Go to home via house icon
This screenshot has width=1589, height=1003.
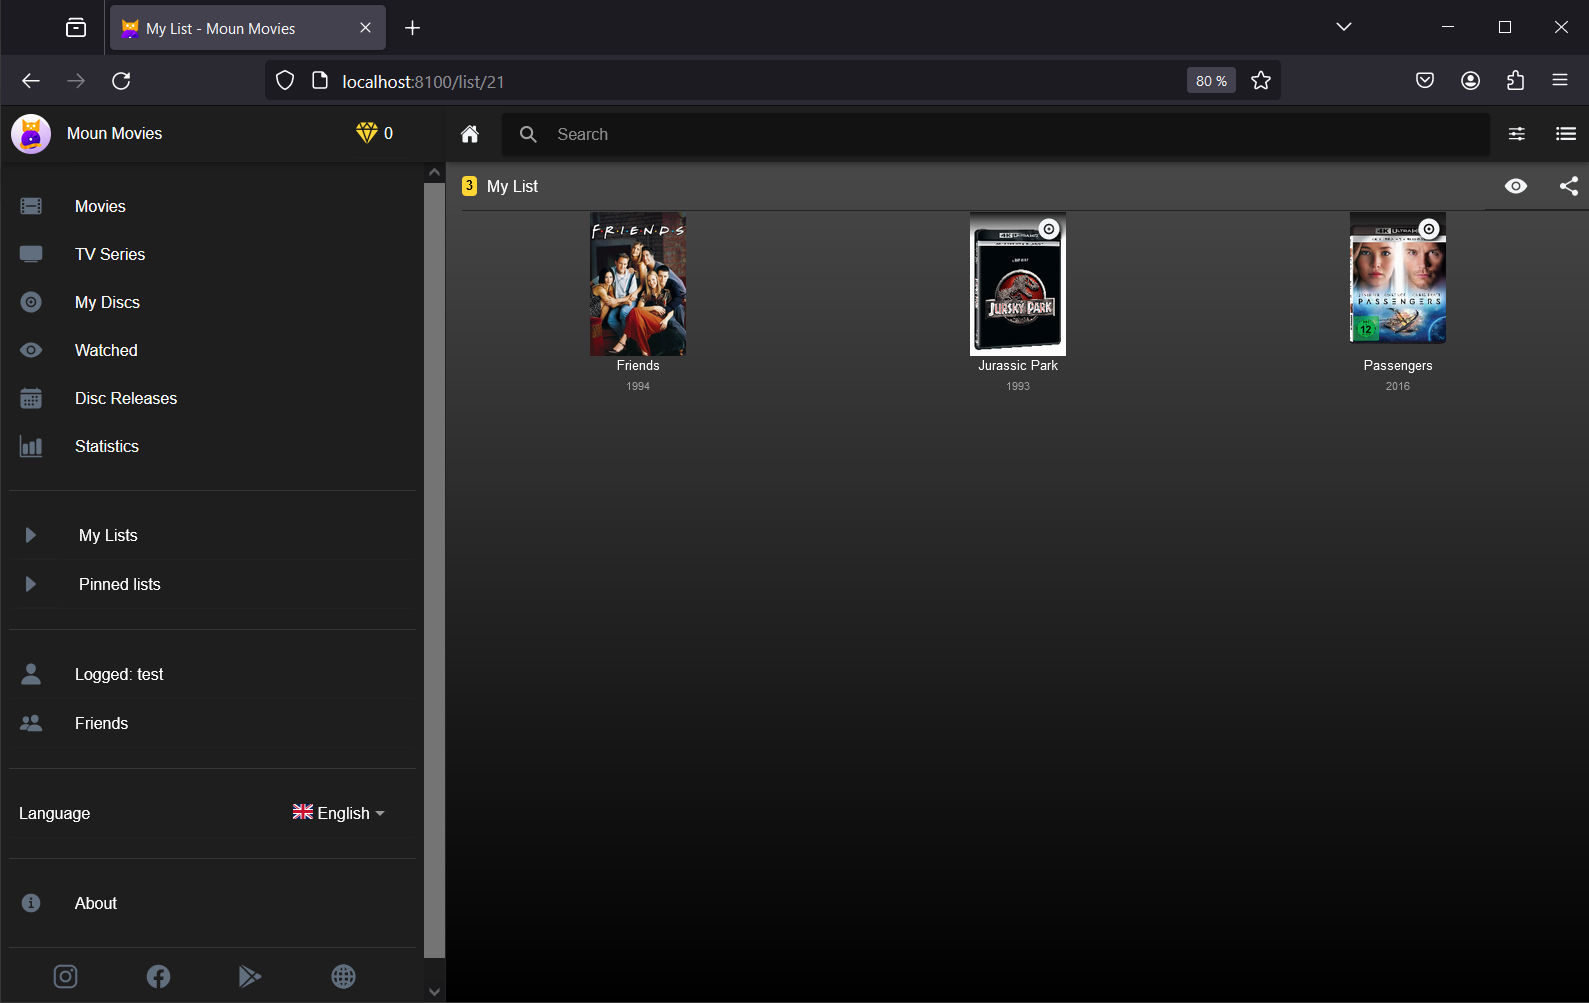tap(469, 134)
